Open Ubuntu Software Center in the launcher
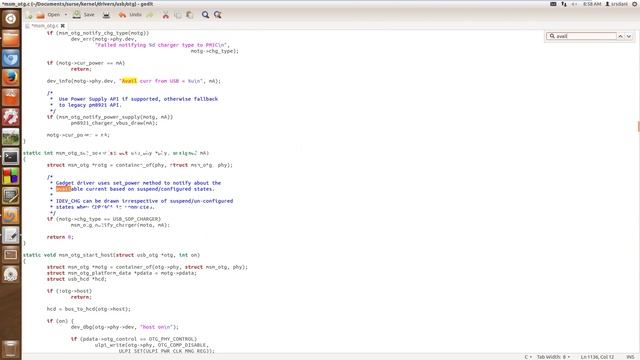The width and height of the screenshot is (640, 360). tap(11, 97)
